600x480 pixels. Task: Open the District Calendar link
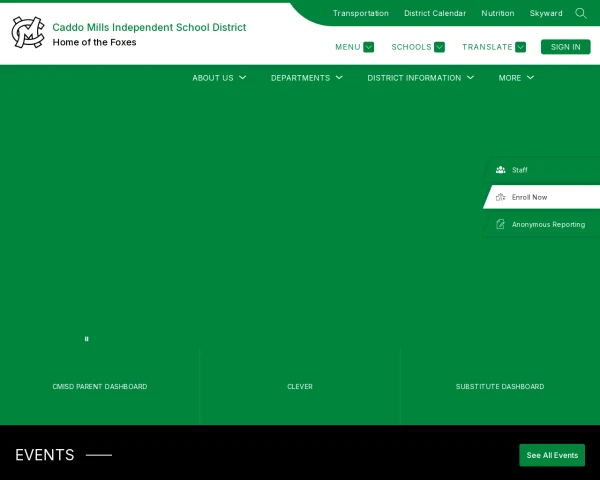click(435, 14)
